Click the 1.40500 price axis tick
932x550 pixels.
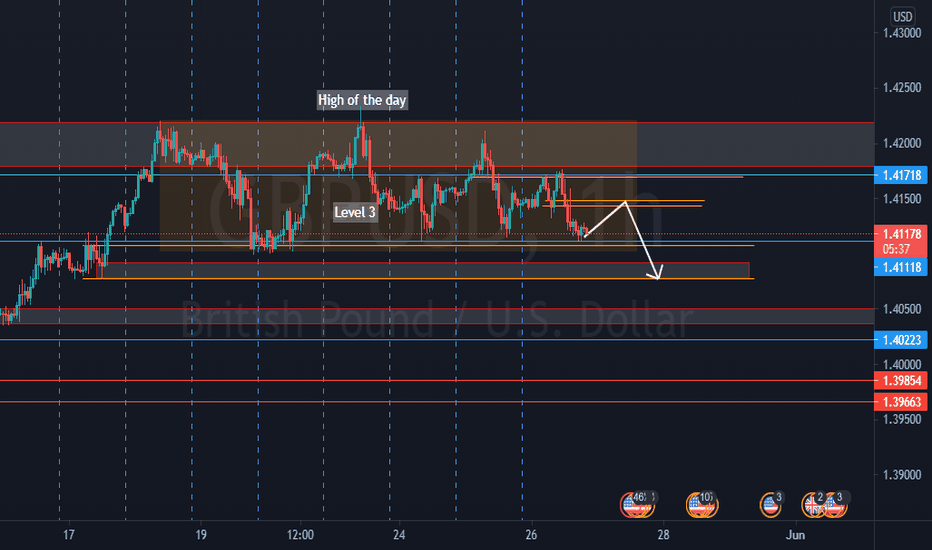pyautogui.click(x=902, y=309)
